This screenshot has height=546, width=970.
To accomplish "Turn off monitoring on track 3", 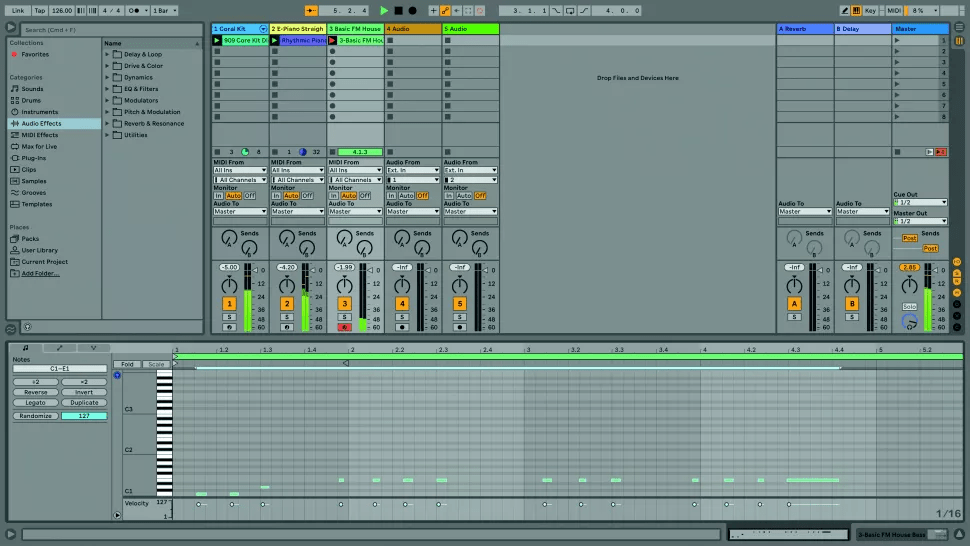I will click(x=364, y=196).
